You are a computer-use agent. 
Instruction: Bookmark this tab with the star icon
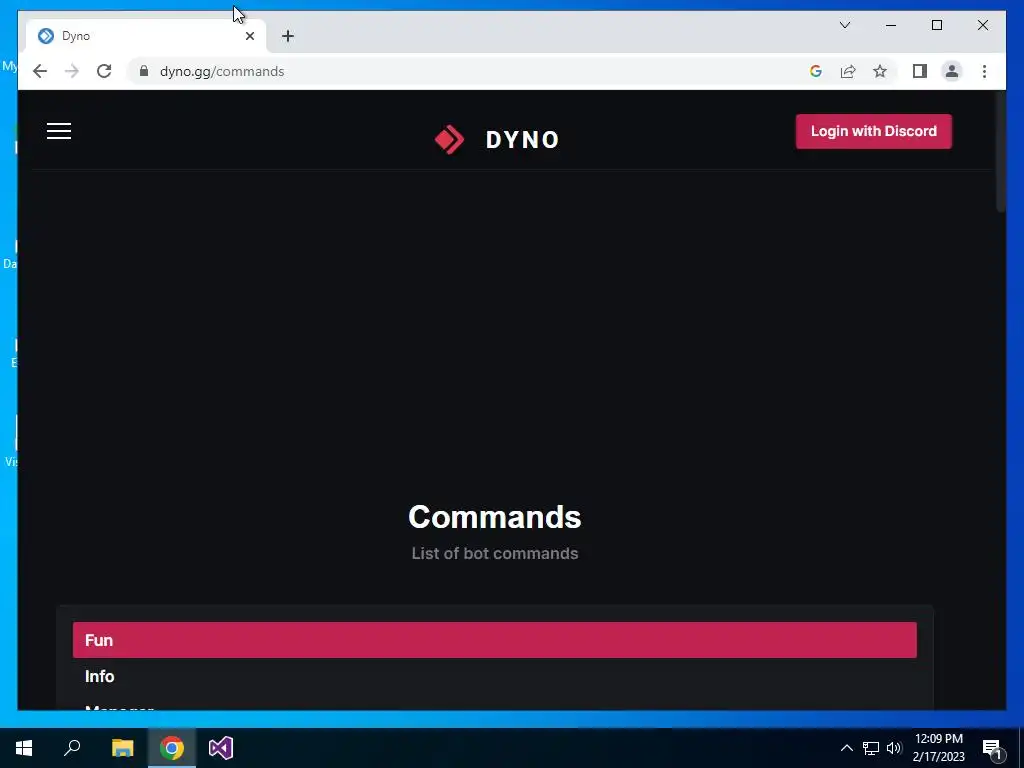pos(880,71)
